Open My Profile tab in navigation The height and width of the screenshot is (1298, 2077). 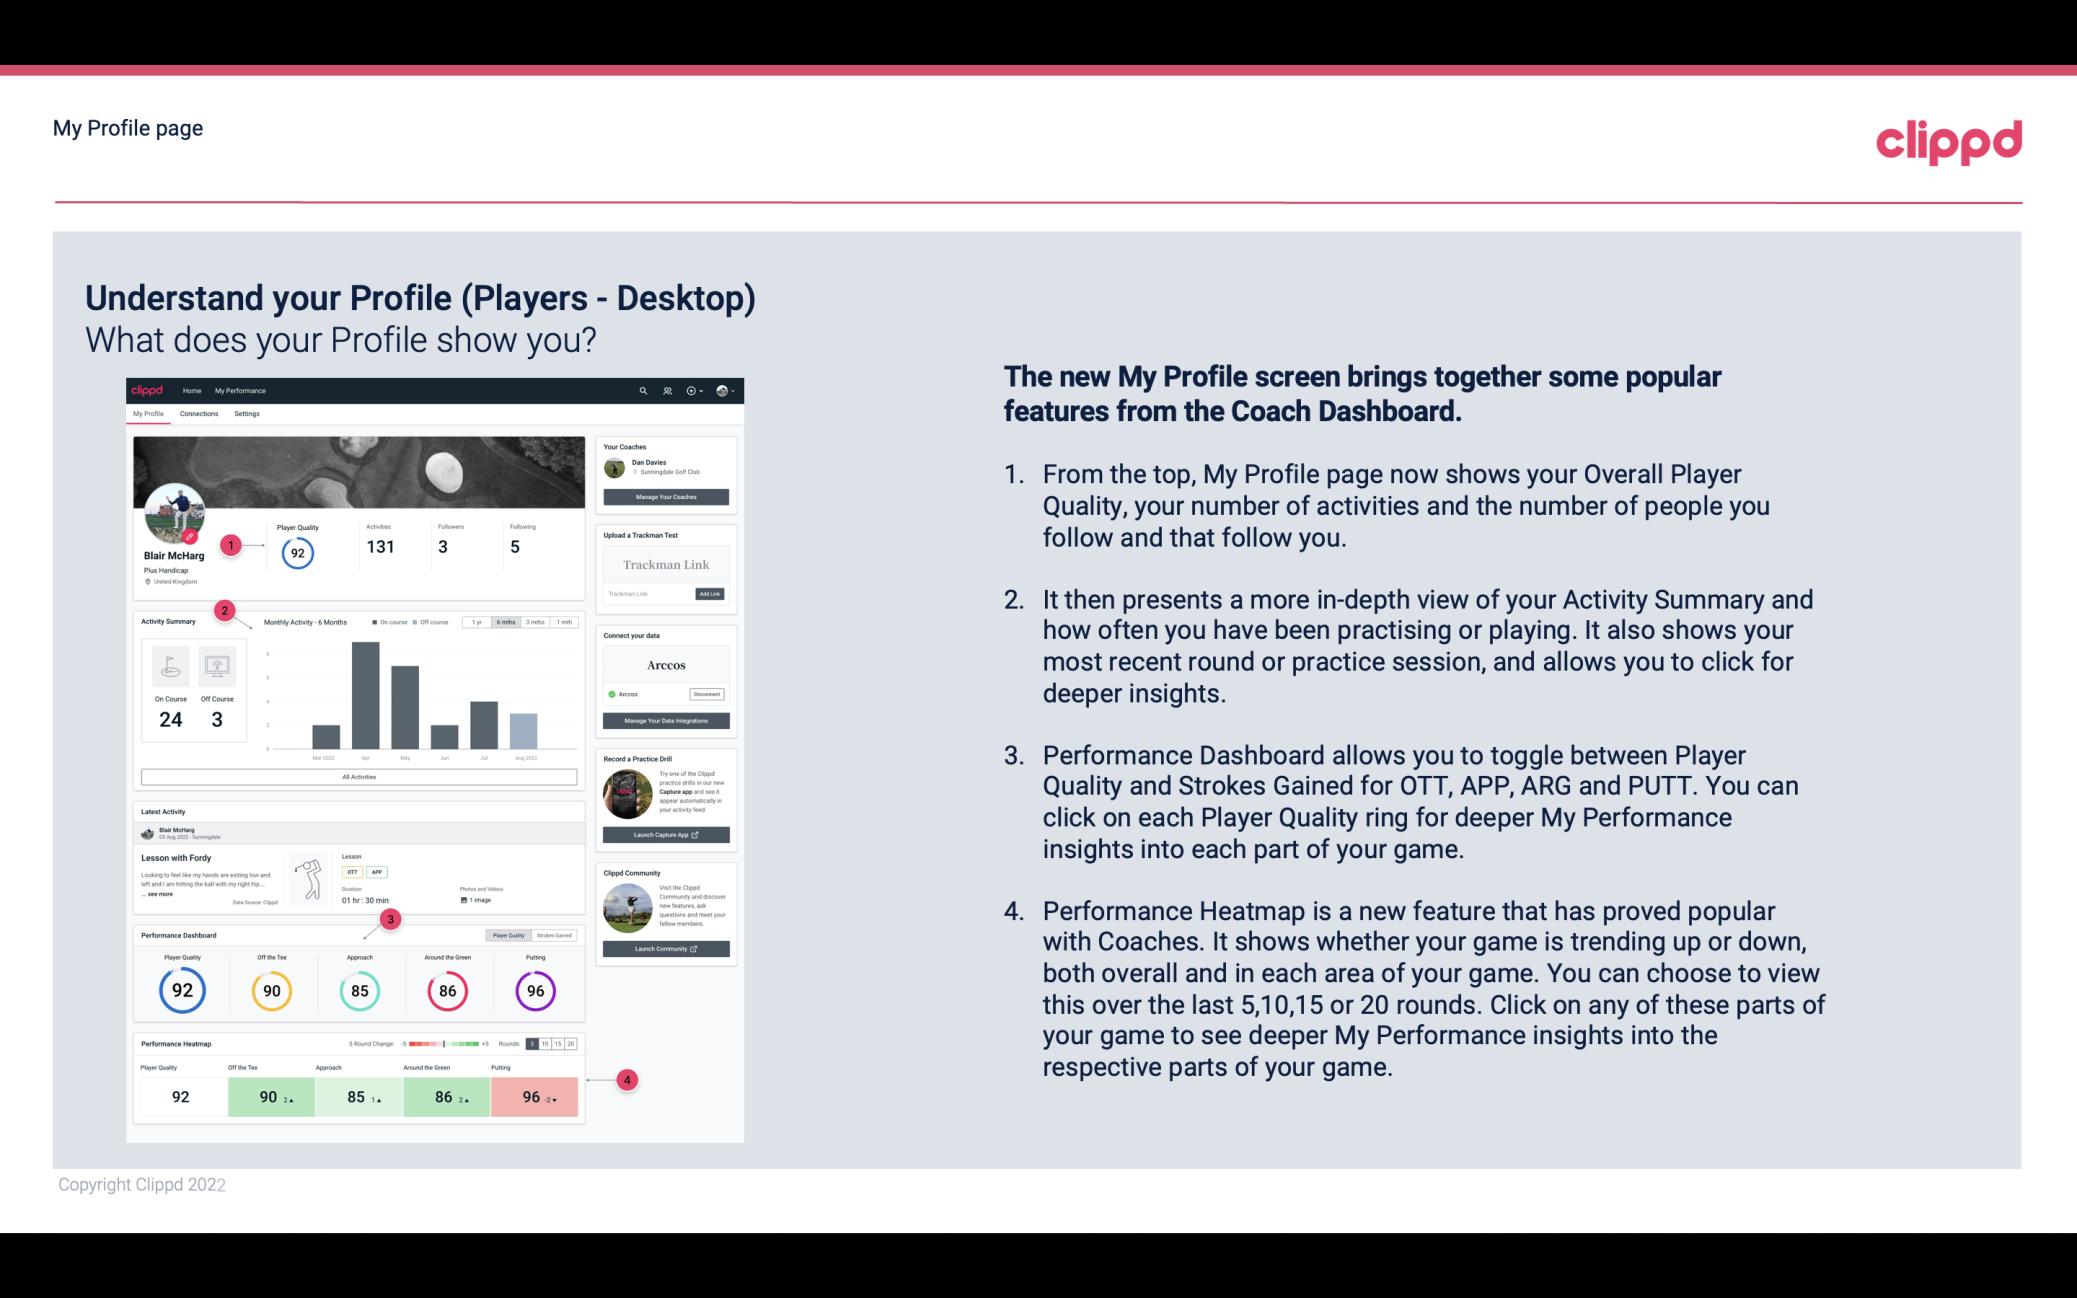click(150, 413)
